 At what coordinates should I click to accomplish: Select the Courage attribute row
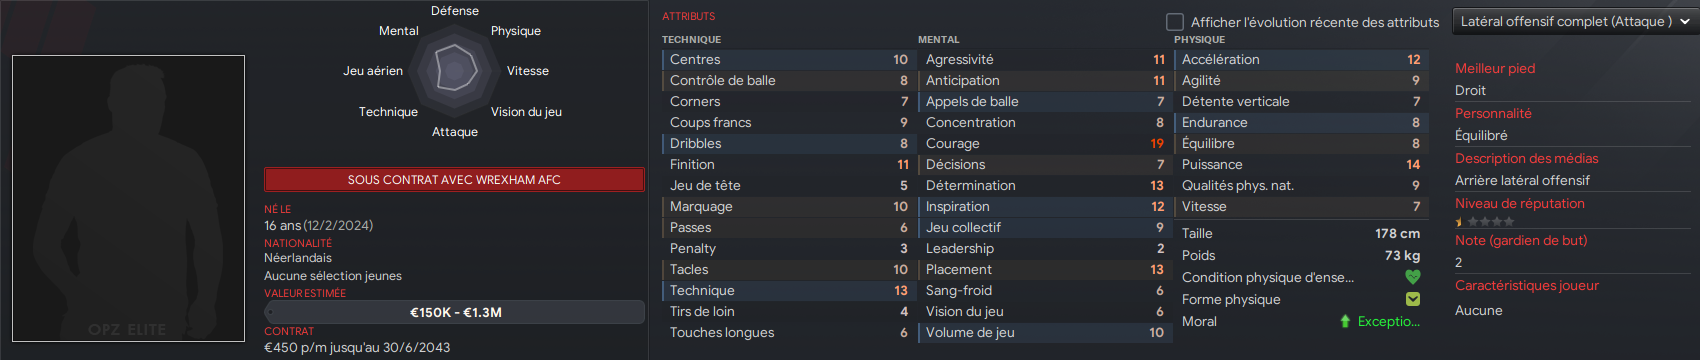pyautogui.click(x=1044, y=144)
